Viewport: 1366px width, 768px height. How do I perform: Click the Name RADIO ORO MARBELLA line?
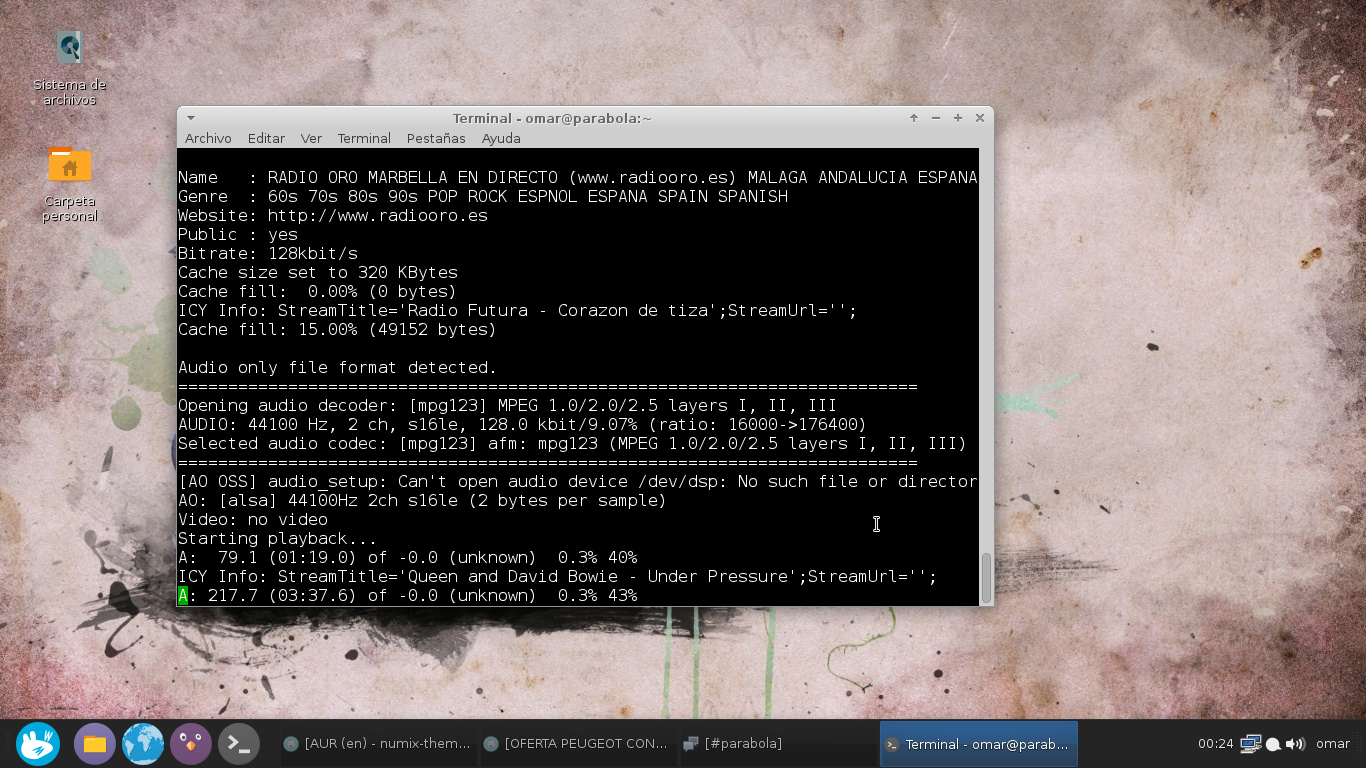pos(578,177)
